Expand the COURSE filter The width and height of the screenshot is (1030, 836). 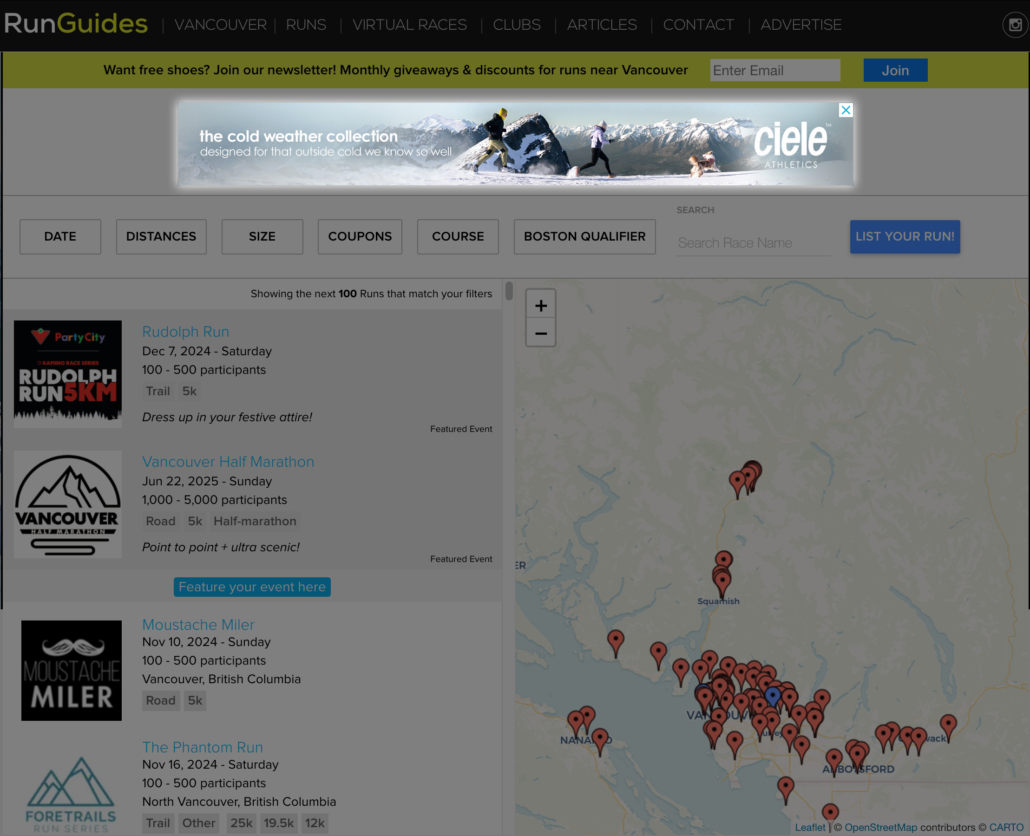point(457,236)
